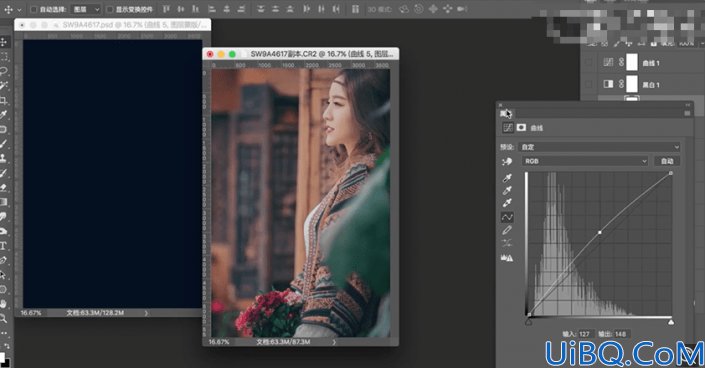705x368 pixels.
Task: Click the white point eyedropper in Curves
Action: pos(507,203)
